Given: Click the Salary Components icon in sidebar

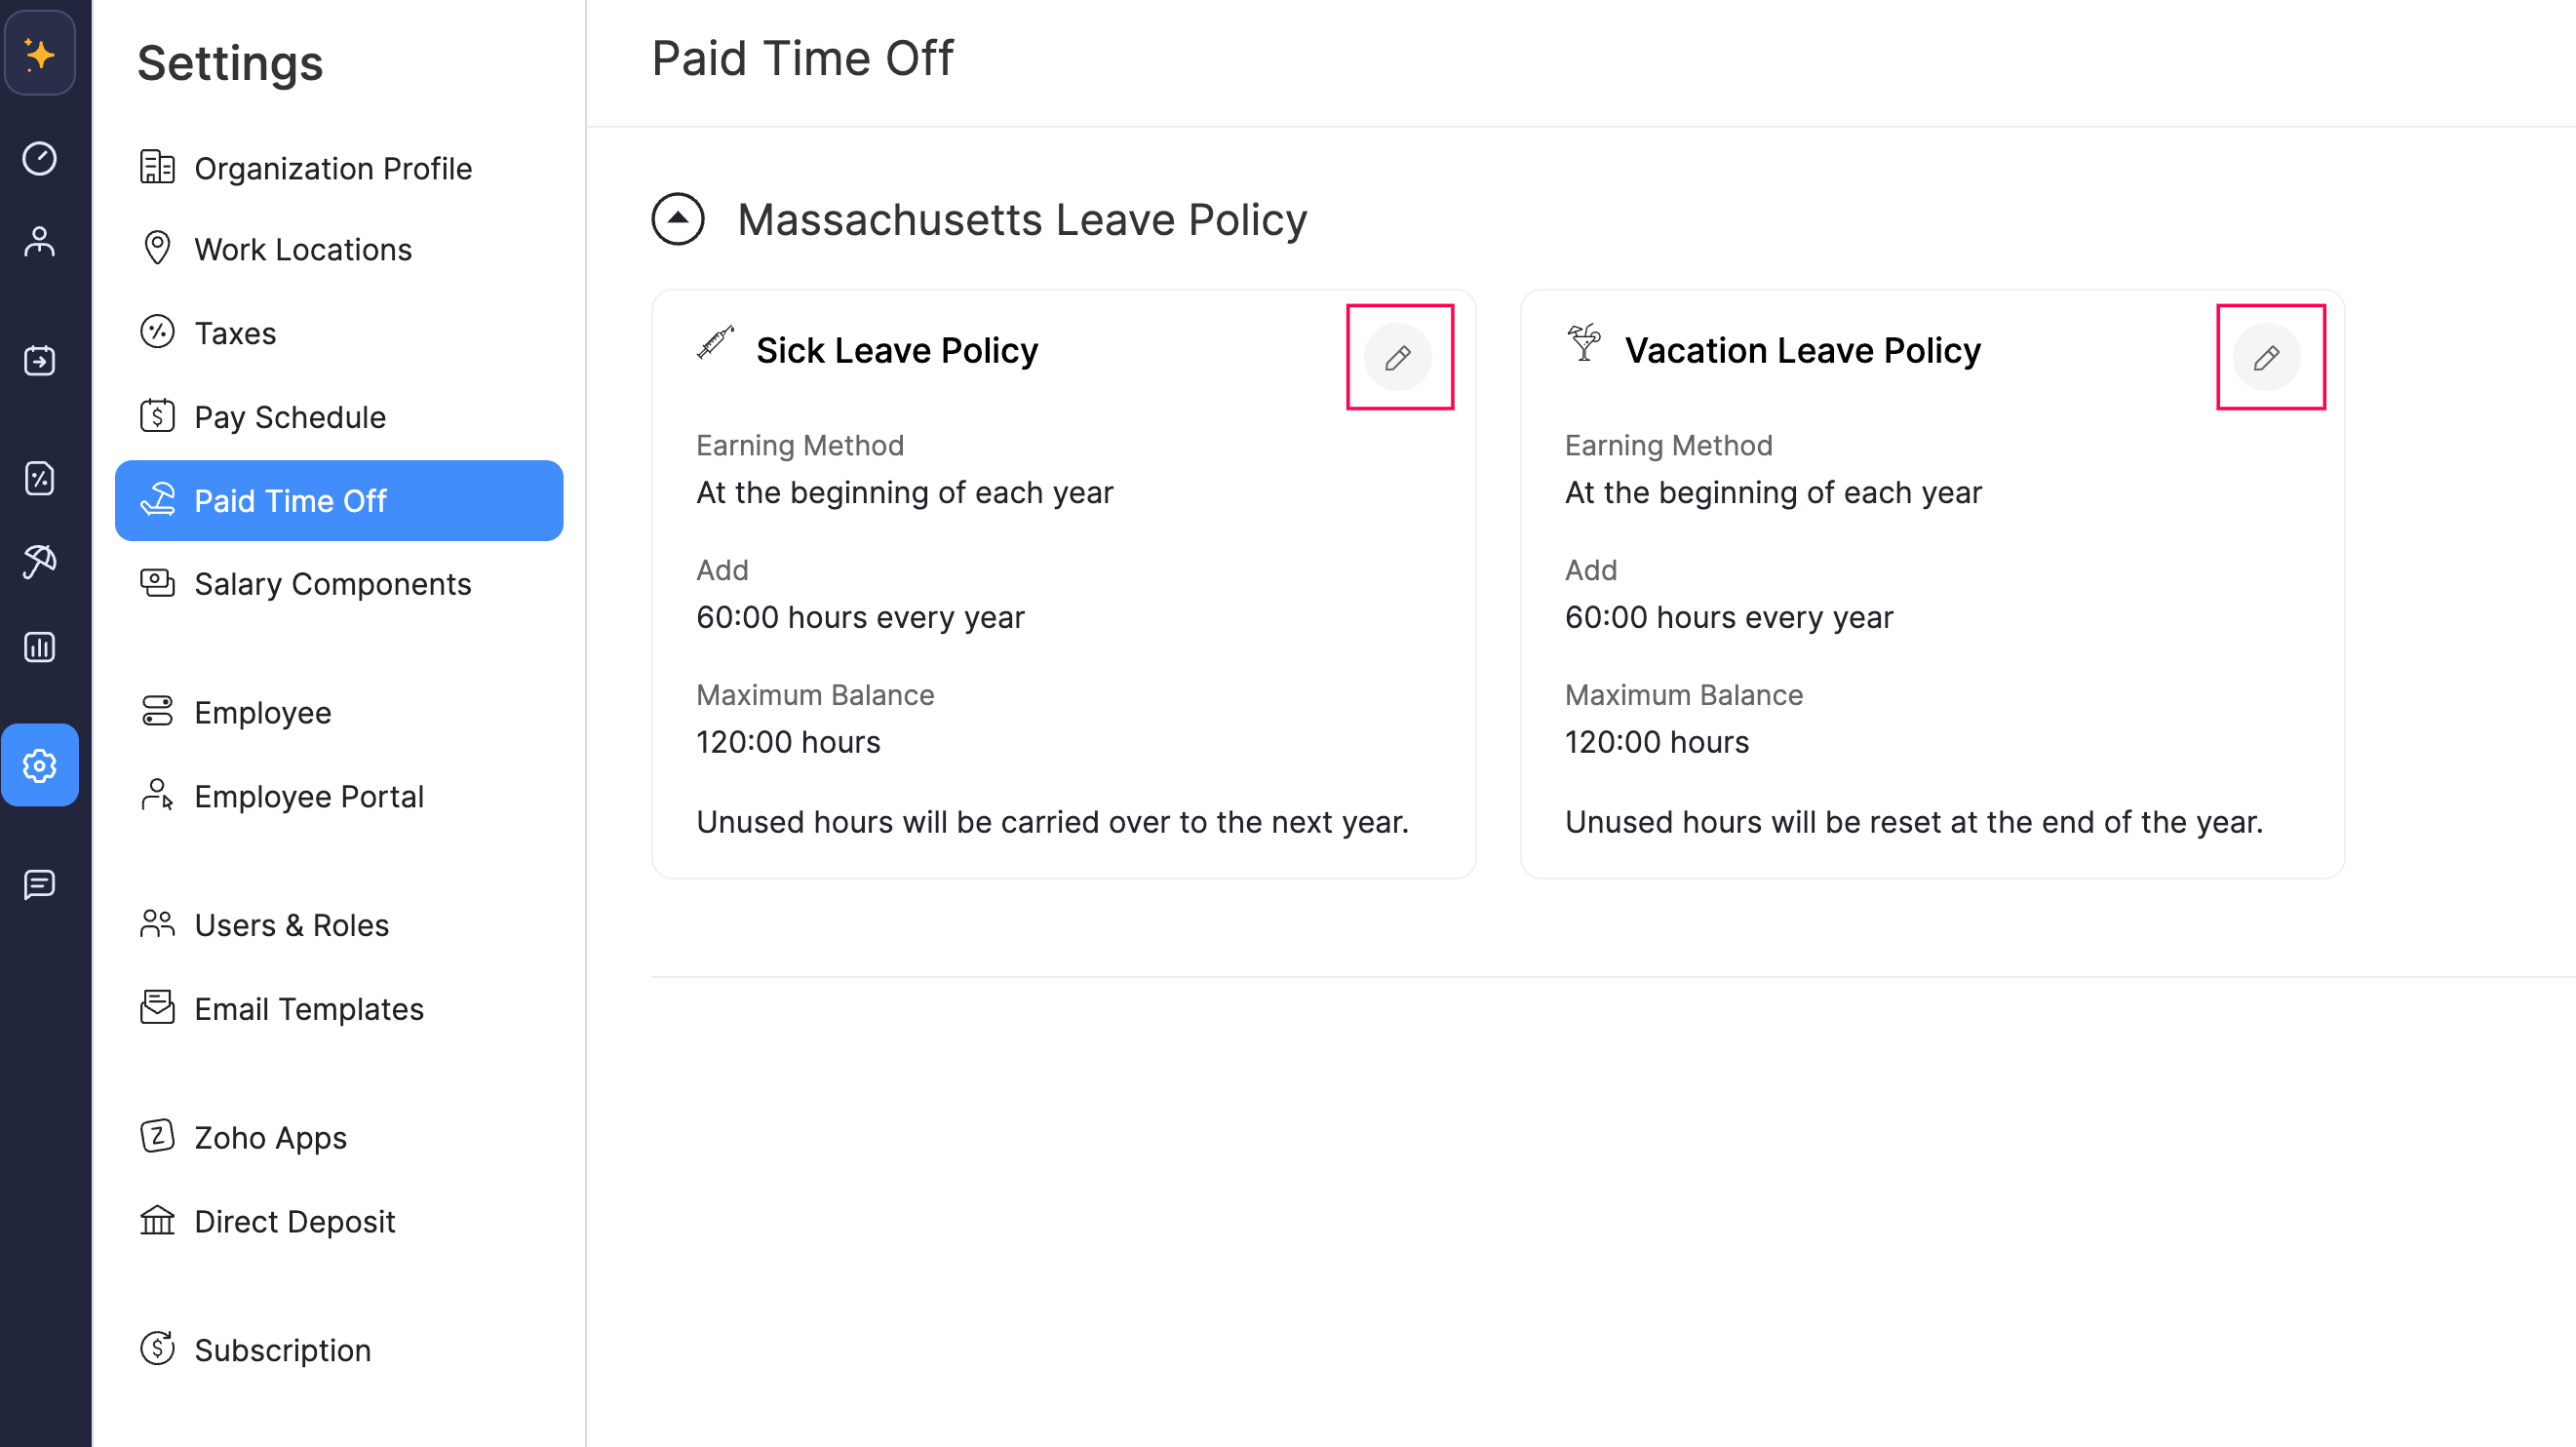Looking at the screenshot, I should click(x=157, y=584).
